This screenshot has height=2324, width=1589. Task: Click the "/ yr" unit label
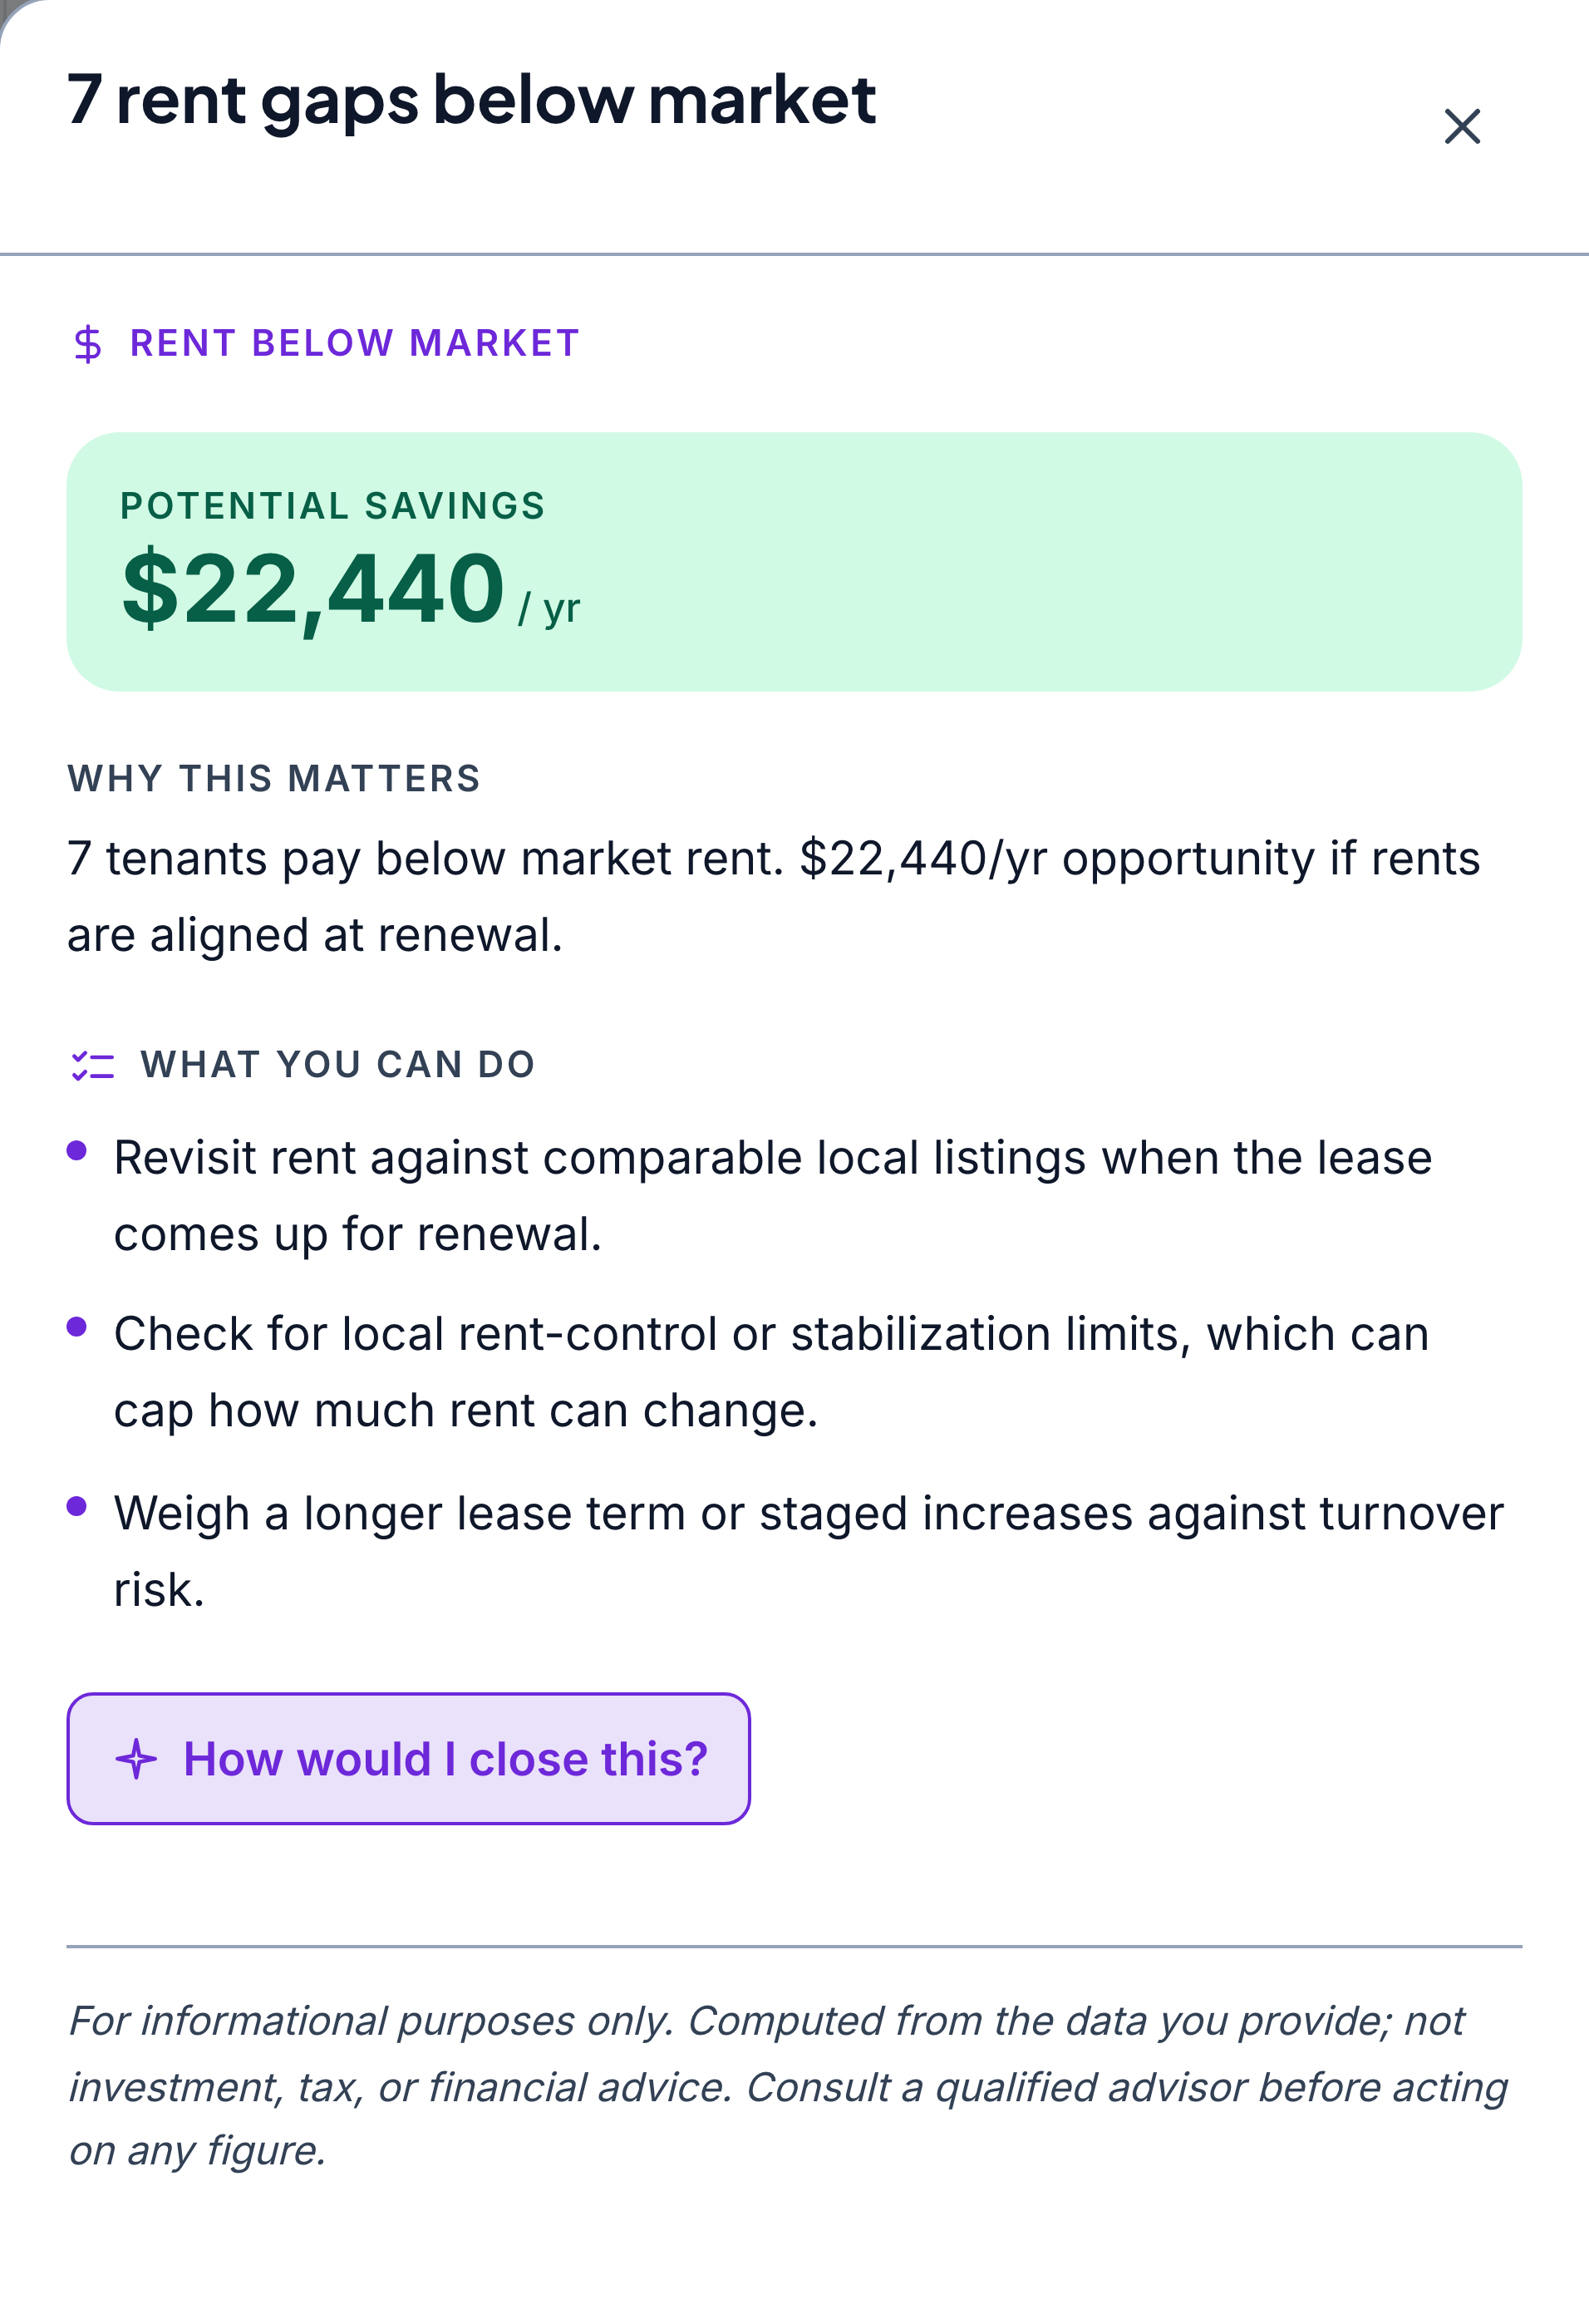pos(549,608)
